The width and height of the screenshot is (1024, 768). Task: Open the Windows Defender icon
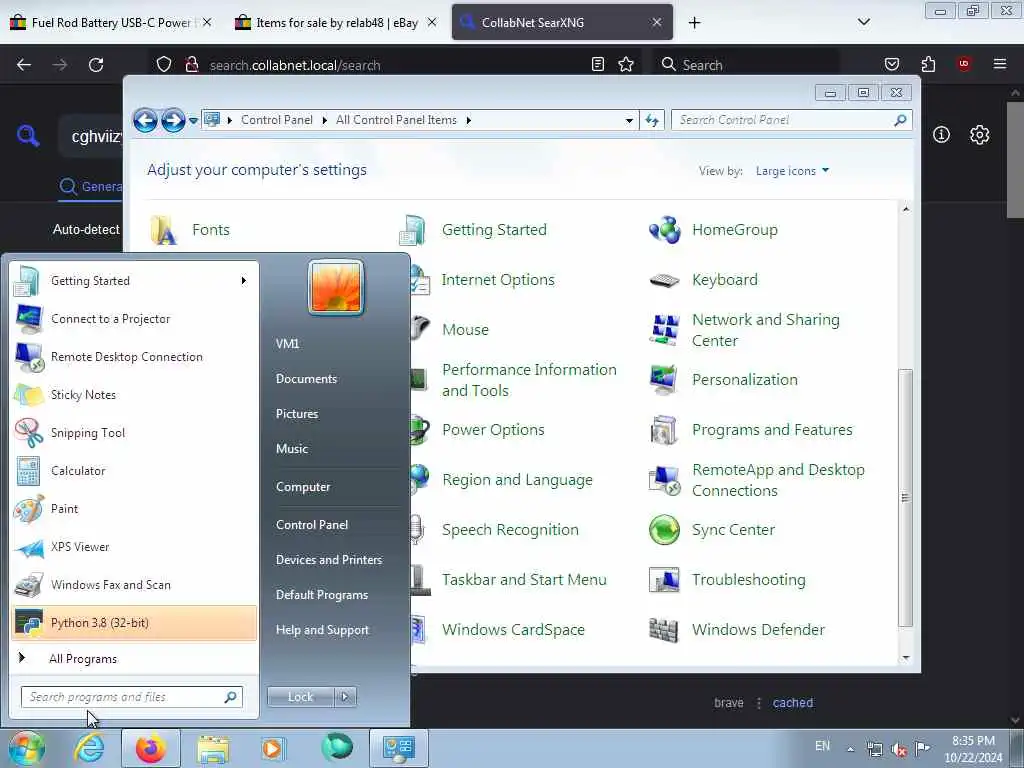[x=665, y=630]
